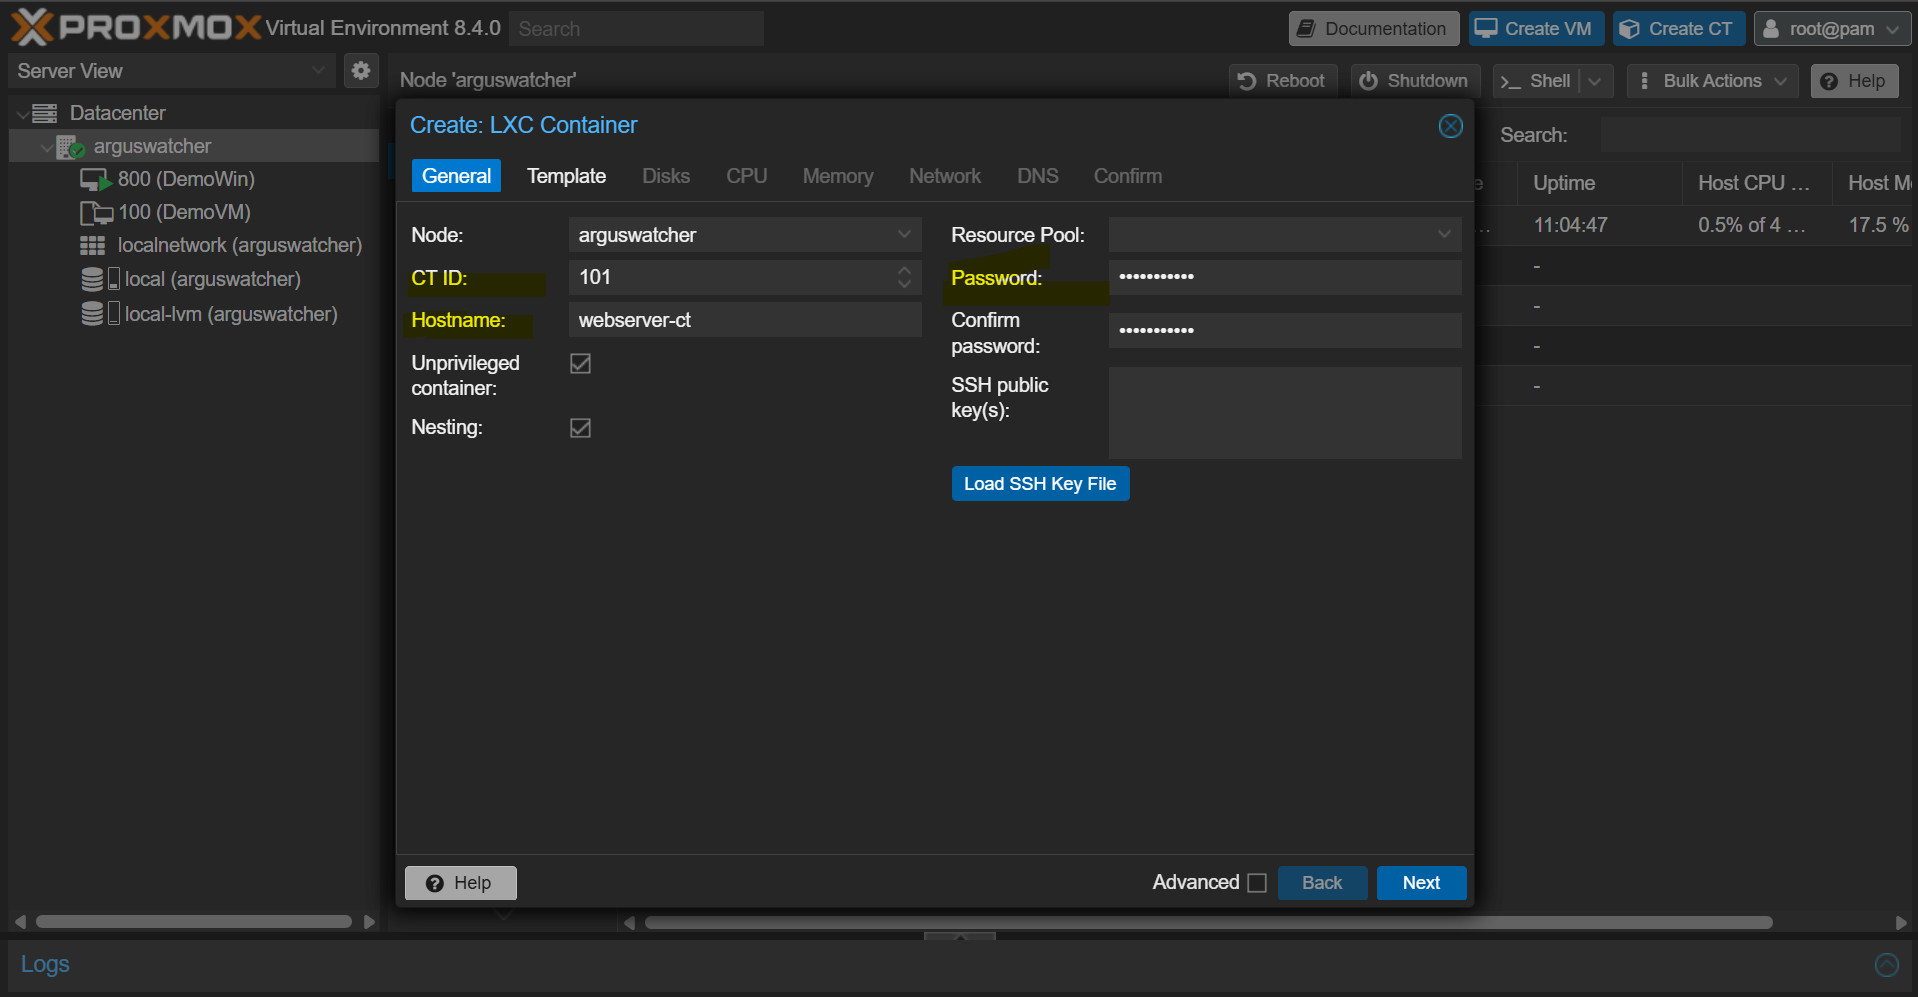Viewport: 1918px width, 997px height.
Task: Switch to the General tab
Action: (456, 176)
